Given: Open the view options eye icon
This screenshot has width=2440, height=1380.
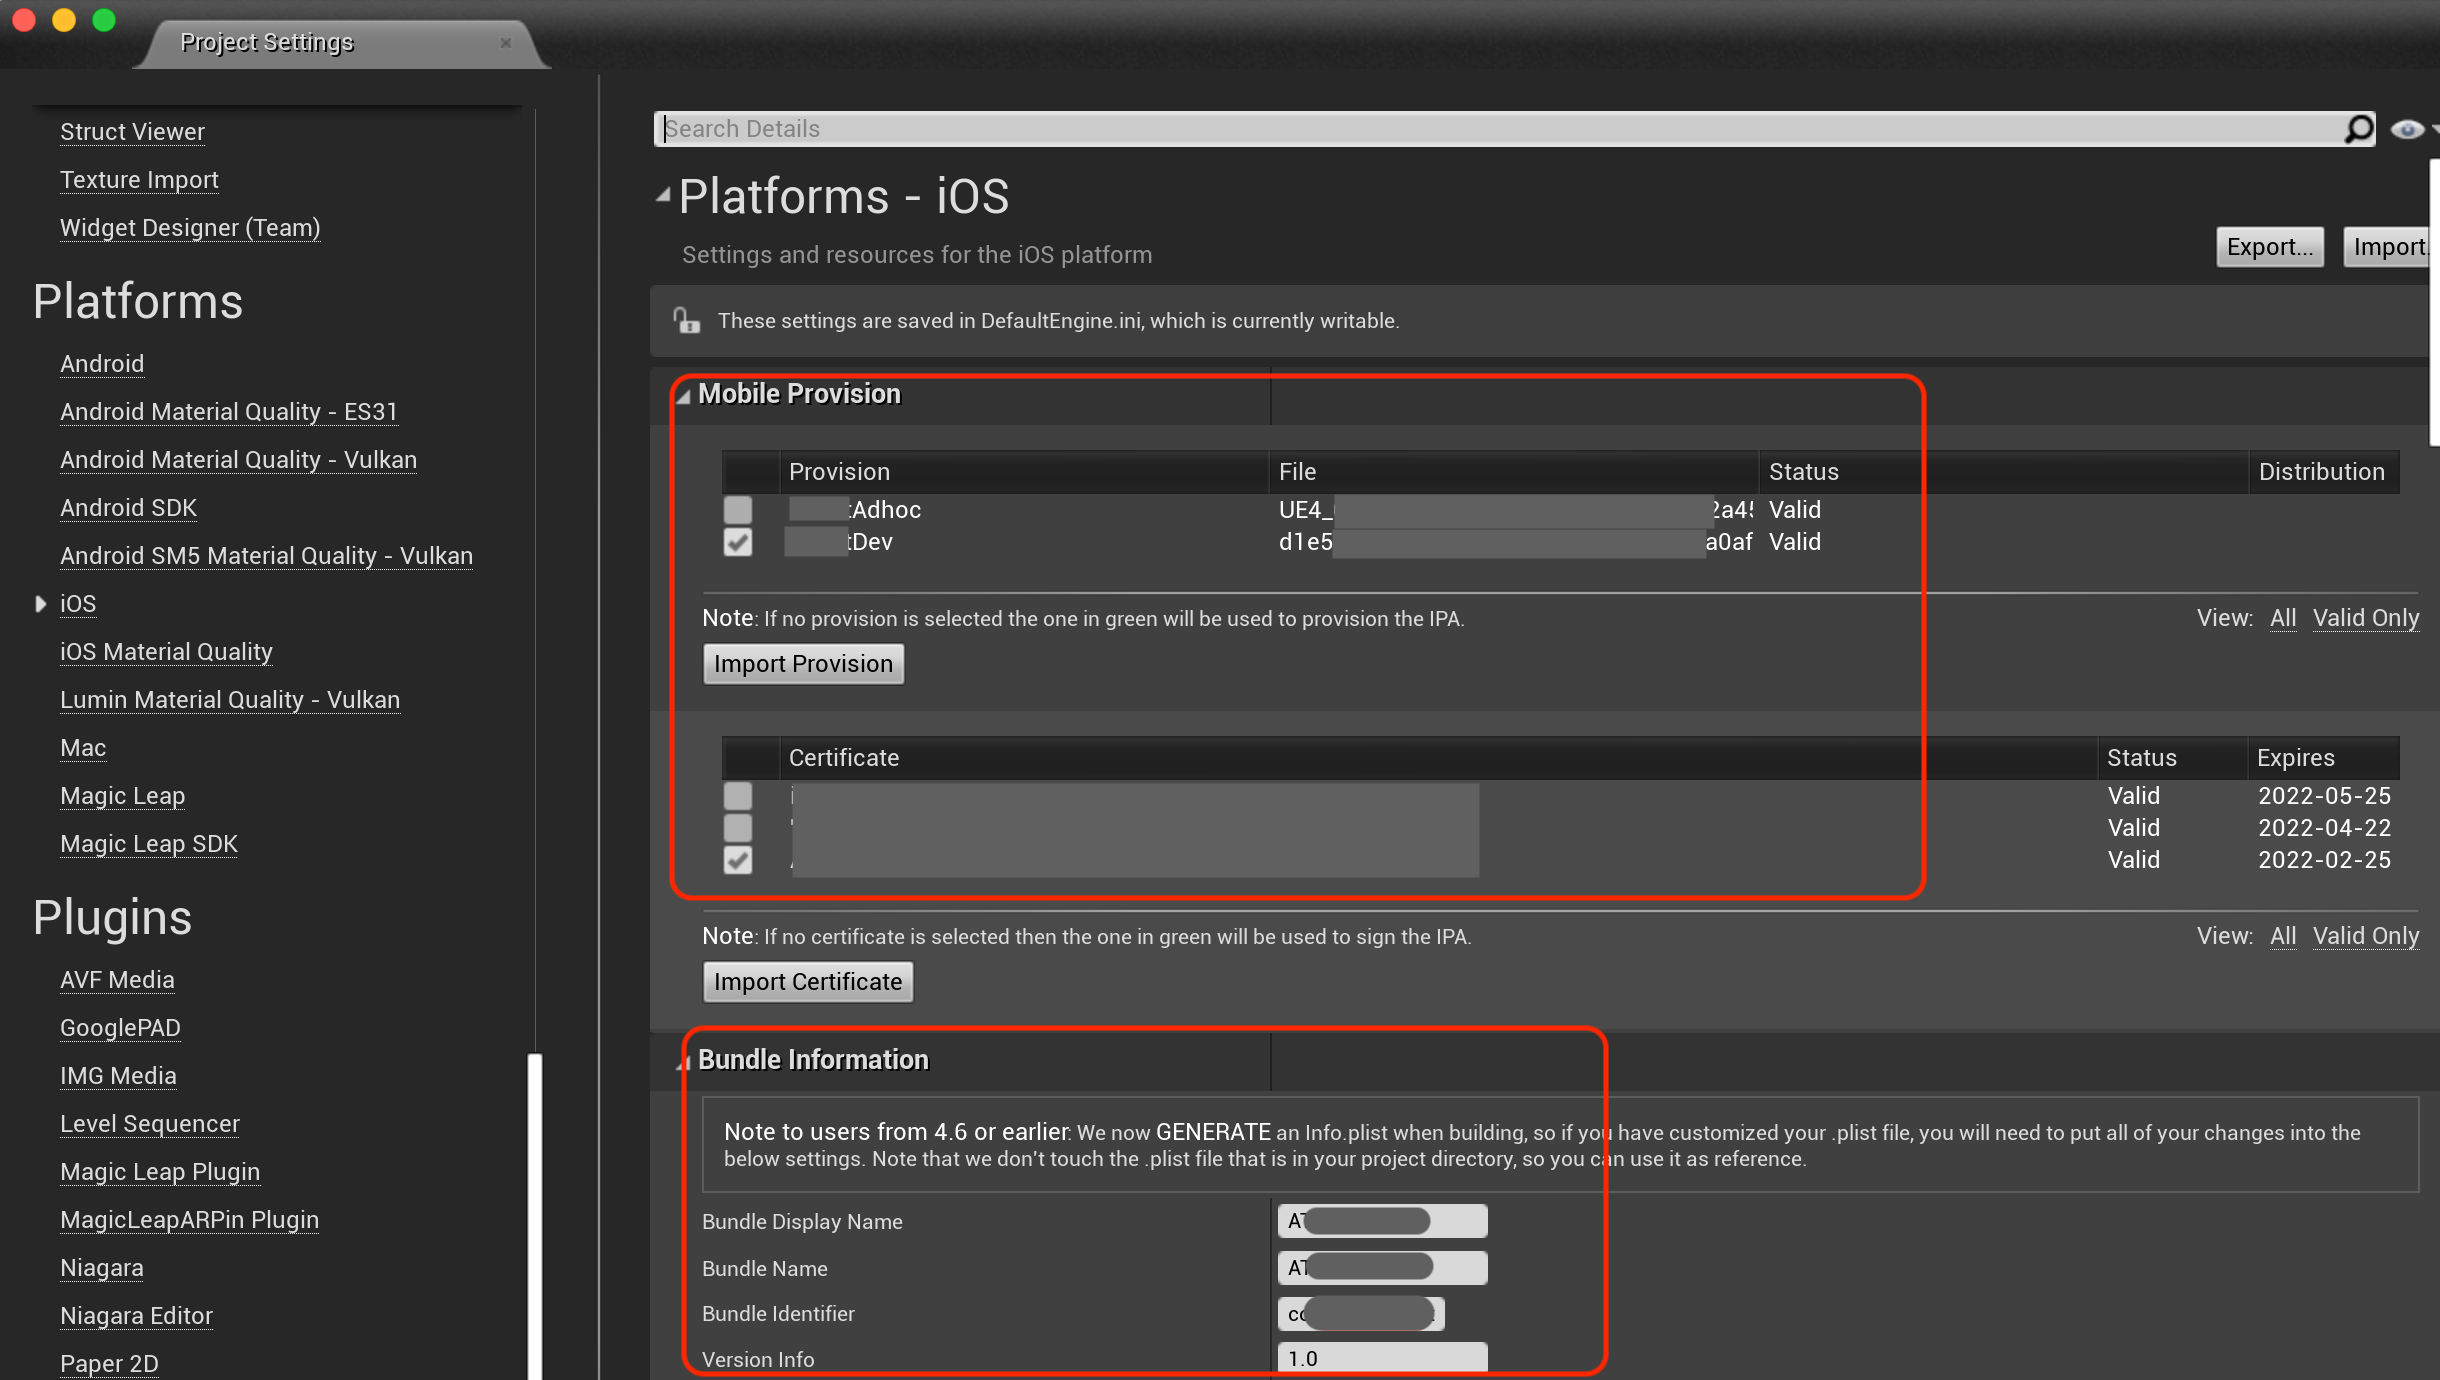Looking at the screenshot, I should pyautogui.click(x=2406, y=129).
